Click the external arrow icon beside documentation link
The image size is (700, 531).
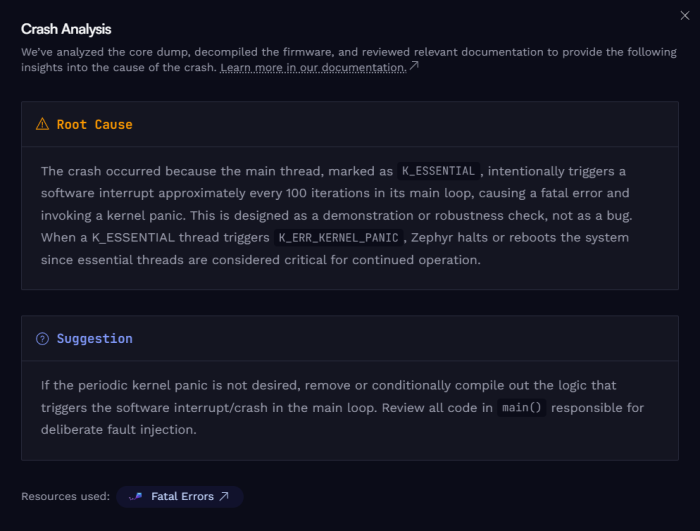click(x=414, y=66)
